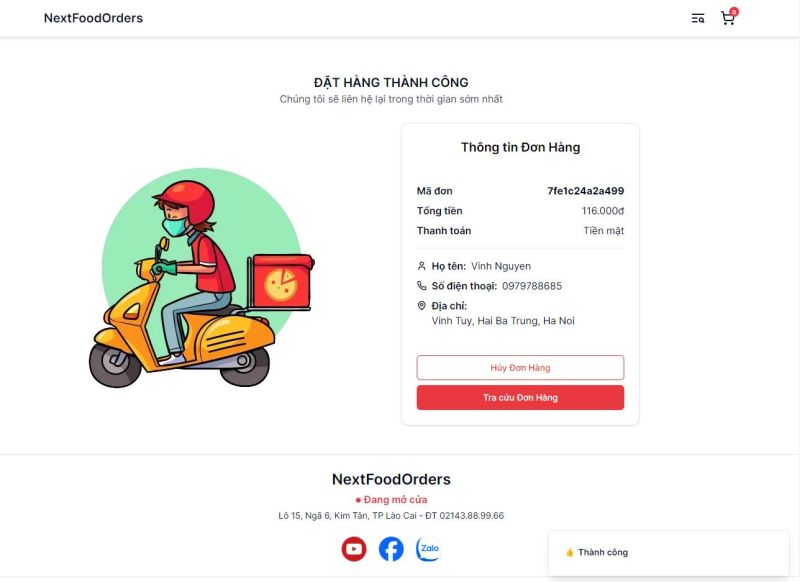The image size is (800, 582).
Task: Click the person icon beside Họ tên
Action: (x=422, y=266)
